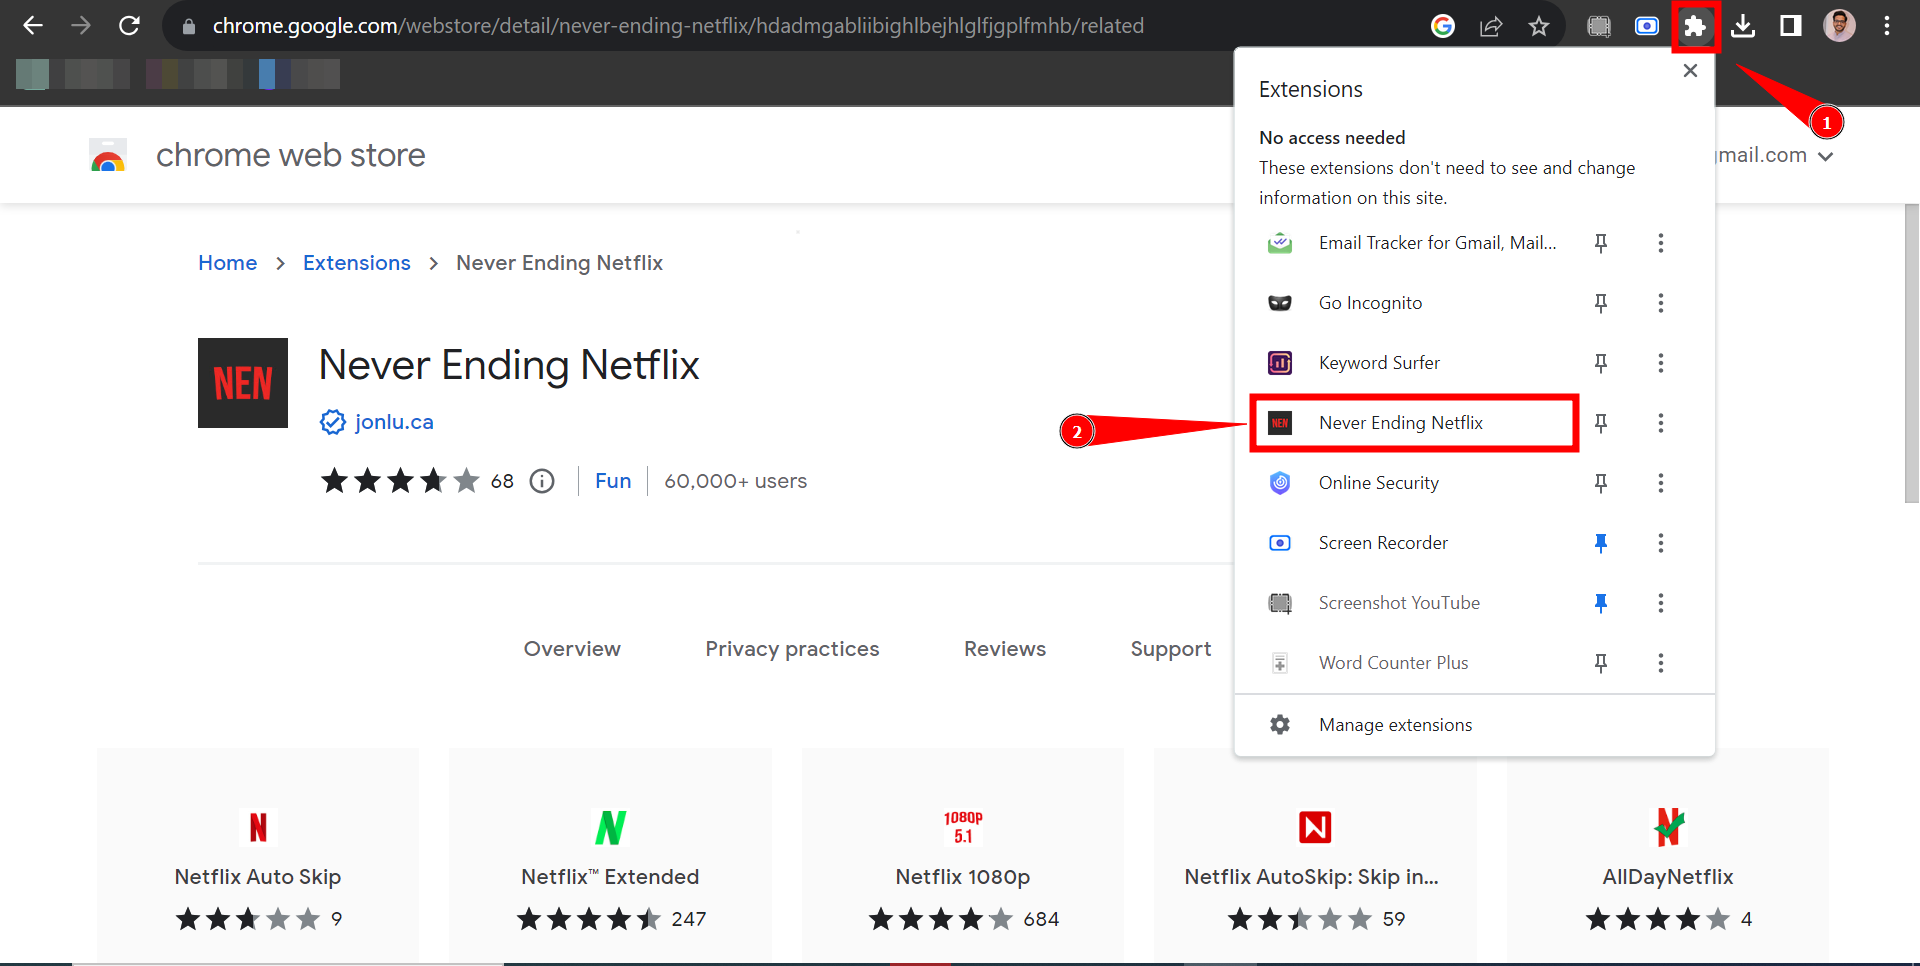1920x966 pixels.
Task: Click the Google Lens icon in address bar
Action: click(1443, 25)
